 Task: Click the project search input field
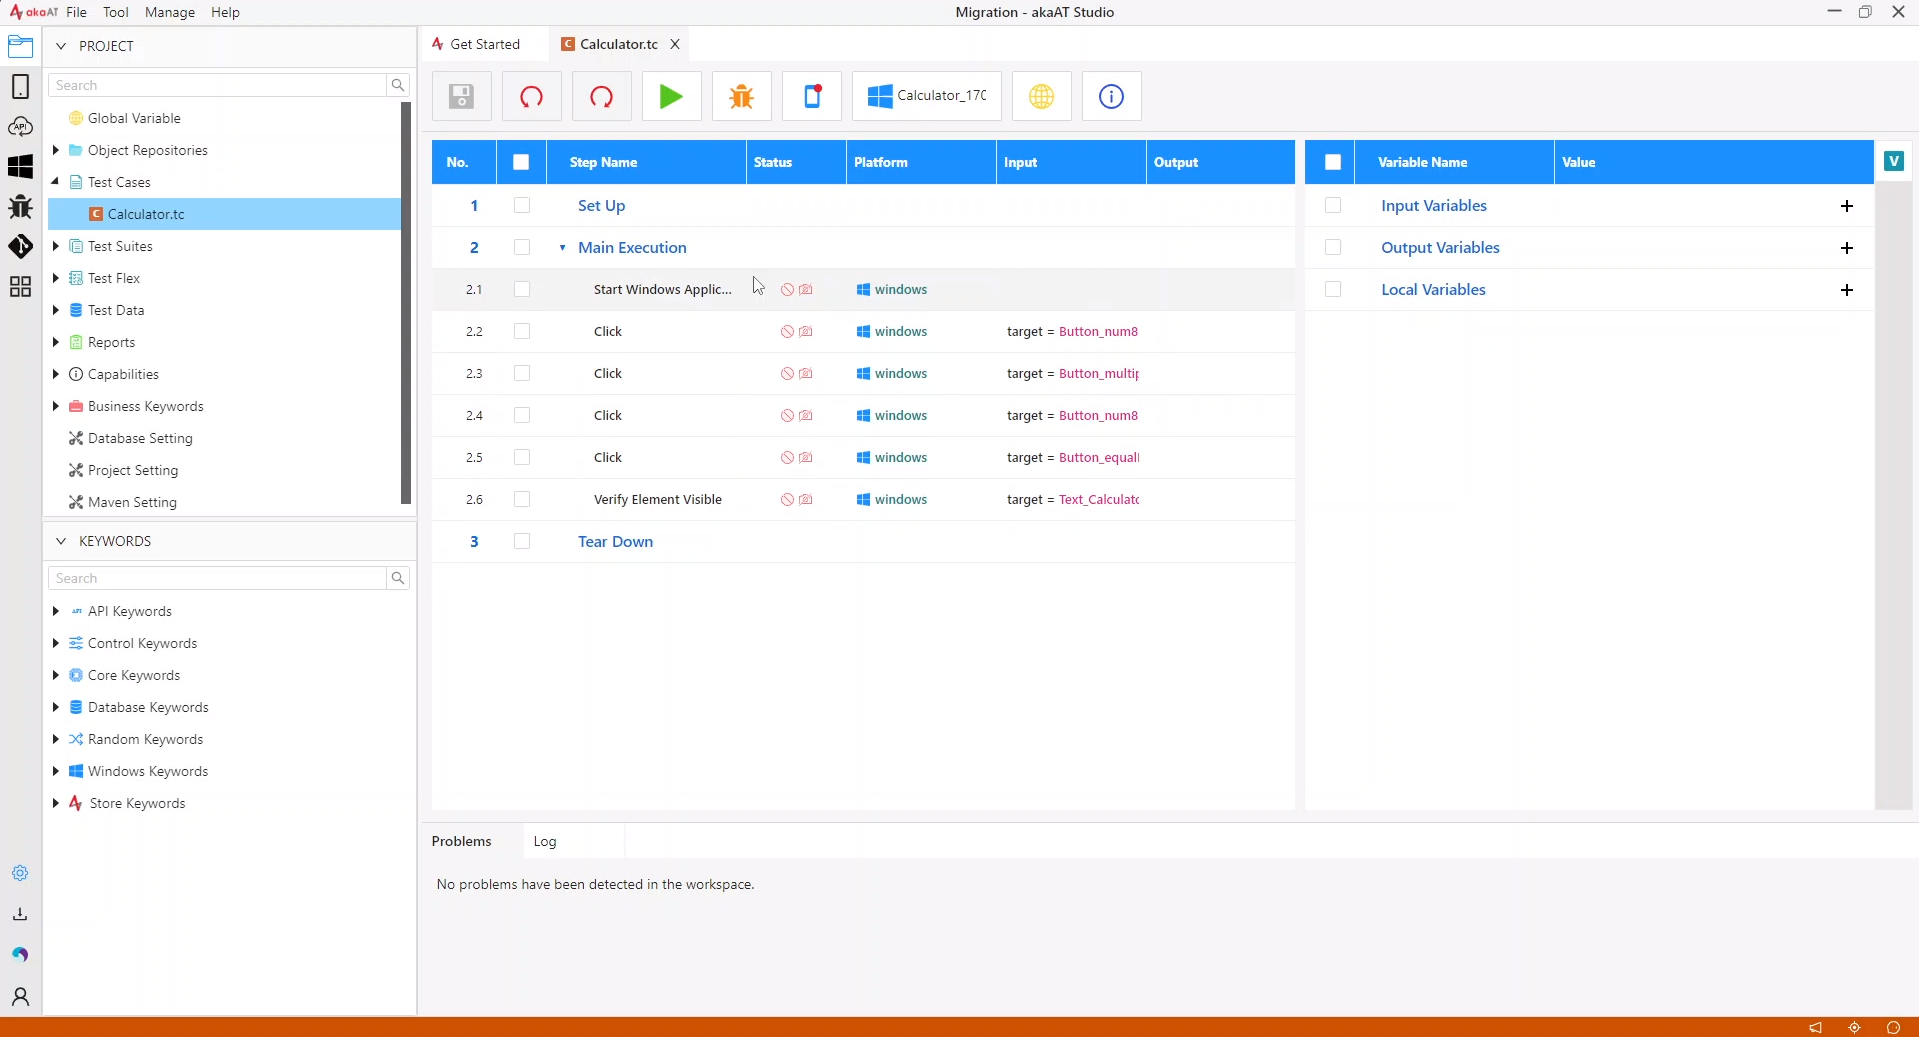tap(217, 85)
